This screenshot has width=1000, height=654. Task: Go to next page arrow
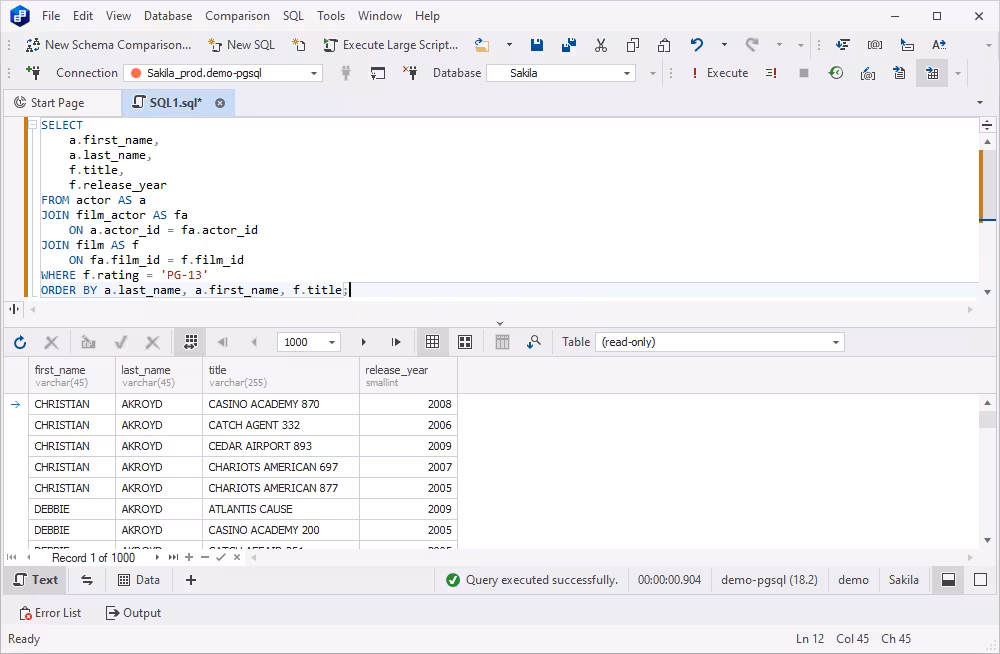pyautogui.click(x=364, y=343)
